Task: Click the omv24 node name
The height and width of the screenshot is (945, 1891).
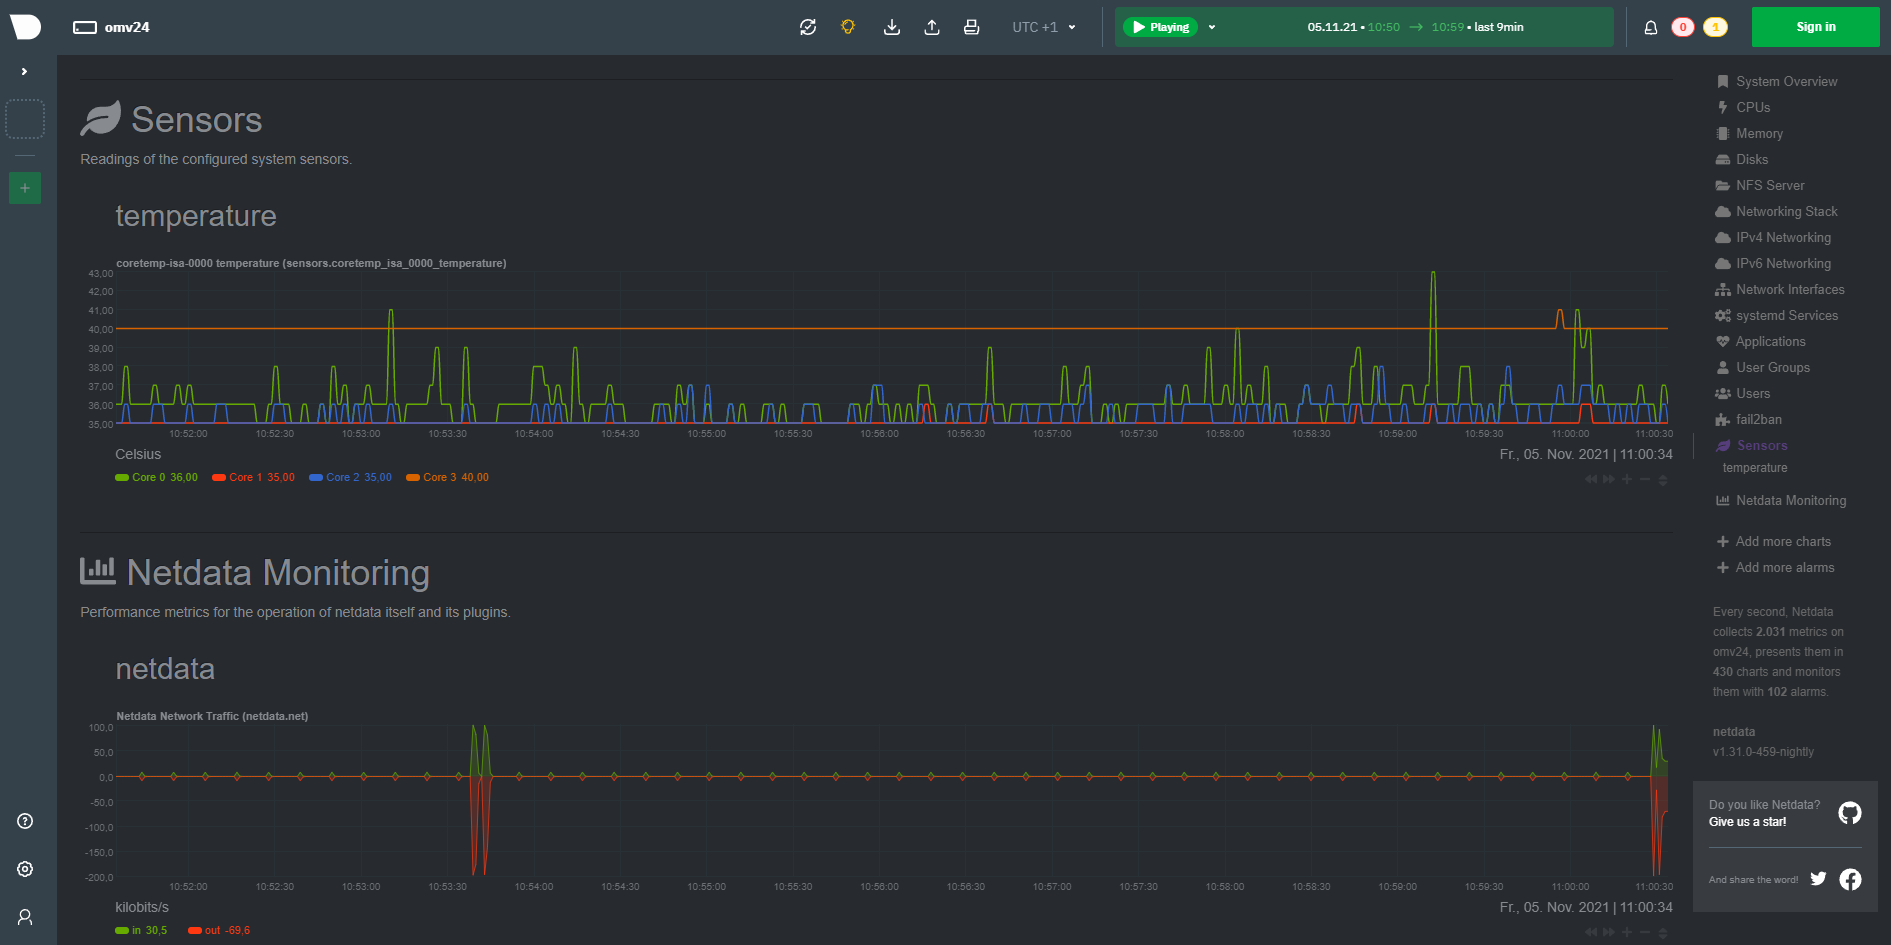Action: 127,27
